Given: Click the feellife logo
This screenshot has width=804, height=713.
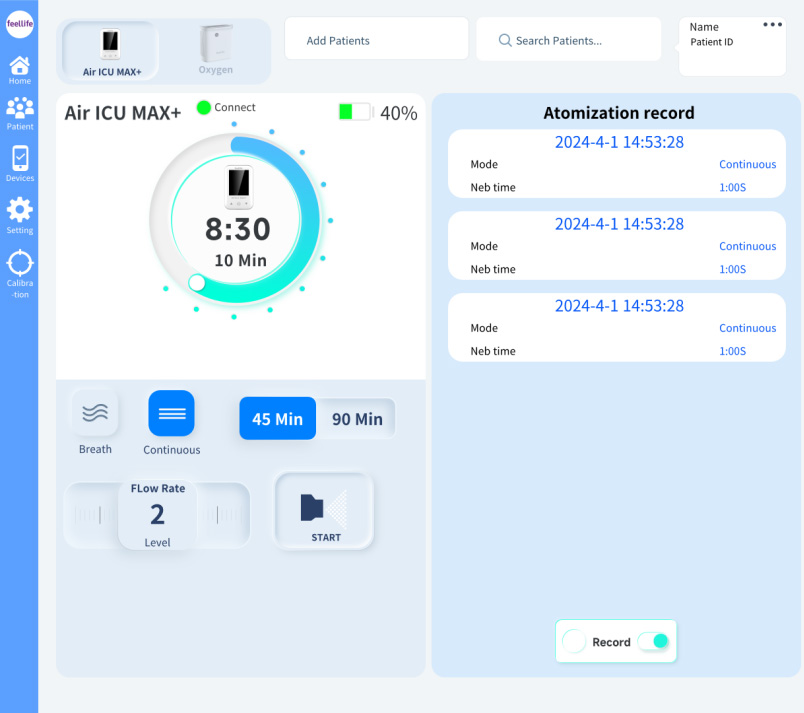Looking at the screenshot, I should [x=19, y=25].
